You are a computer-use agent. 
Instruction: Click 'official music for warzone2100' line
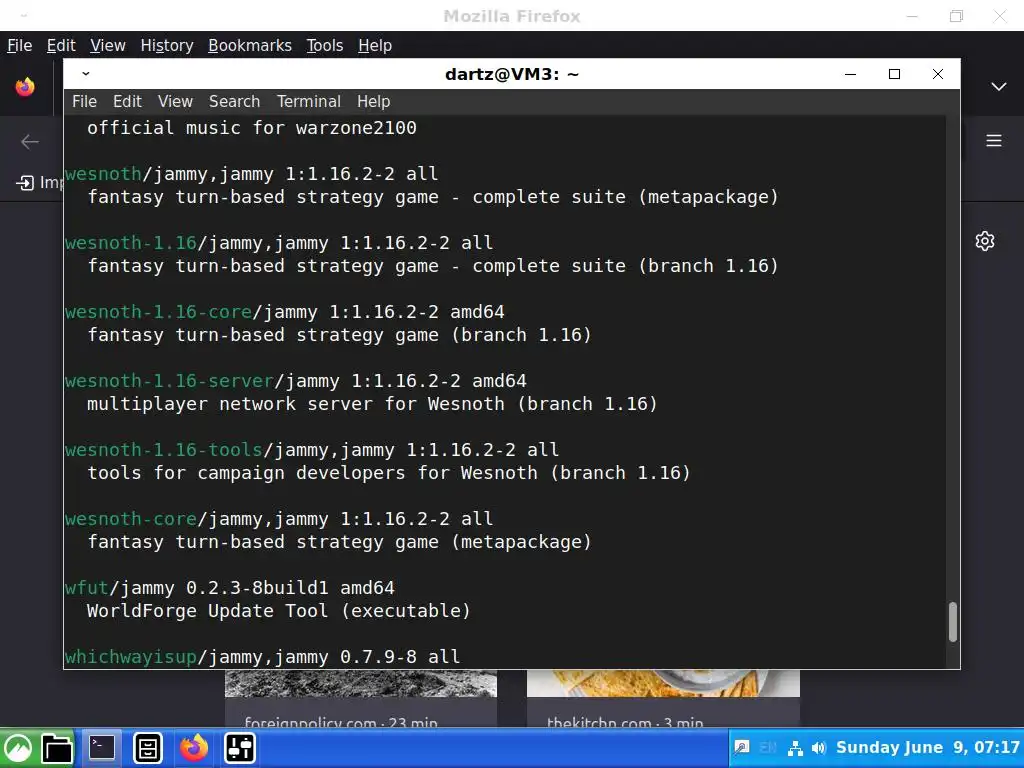pyautogui.click(x=251, y=127)
